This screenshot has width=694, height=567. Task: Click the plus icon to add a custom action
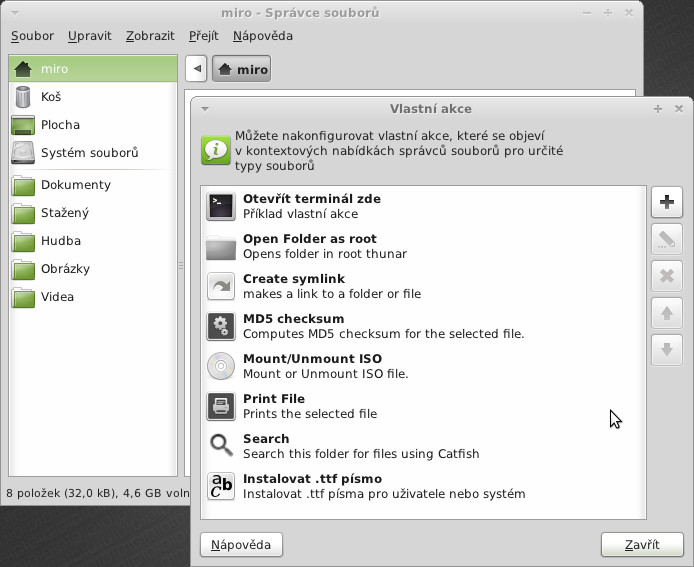click(x=667, y=202)
